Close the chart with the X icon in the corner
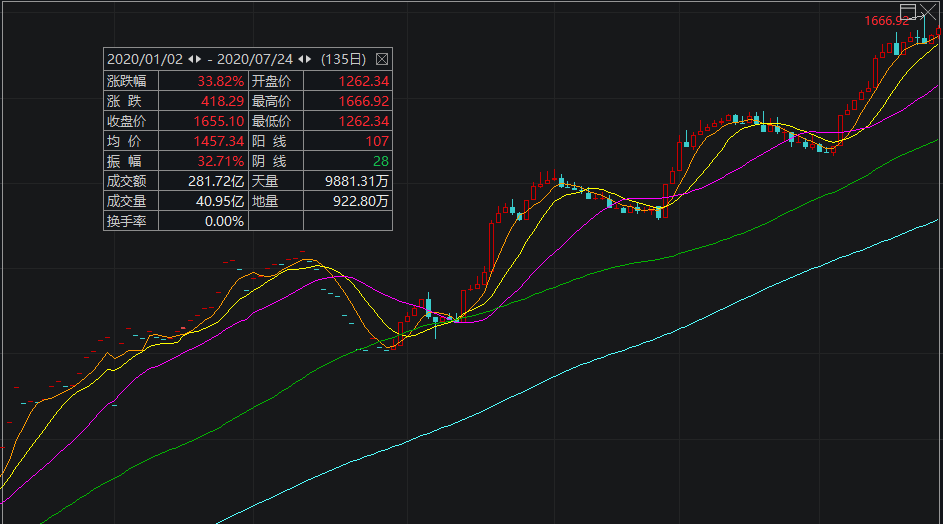 (928, 11)
